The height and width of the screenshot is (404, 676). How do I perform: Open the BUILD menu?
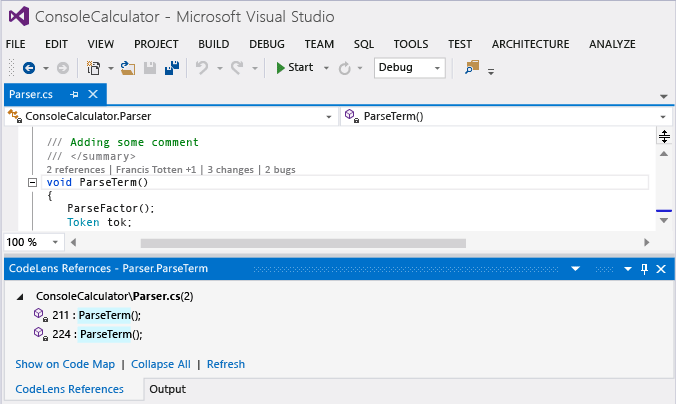pyautogui.click(x=214, y=44)
